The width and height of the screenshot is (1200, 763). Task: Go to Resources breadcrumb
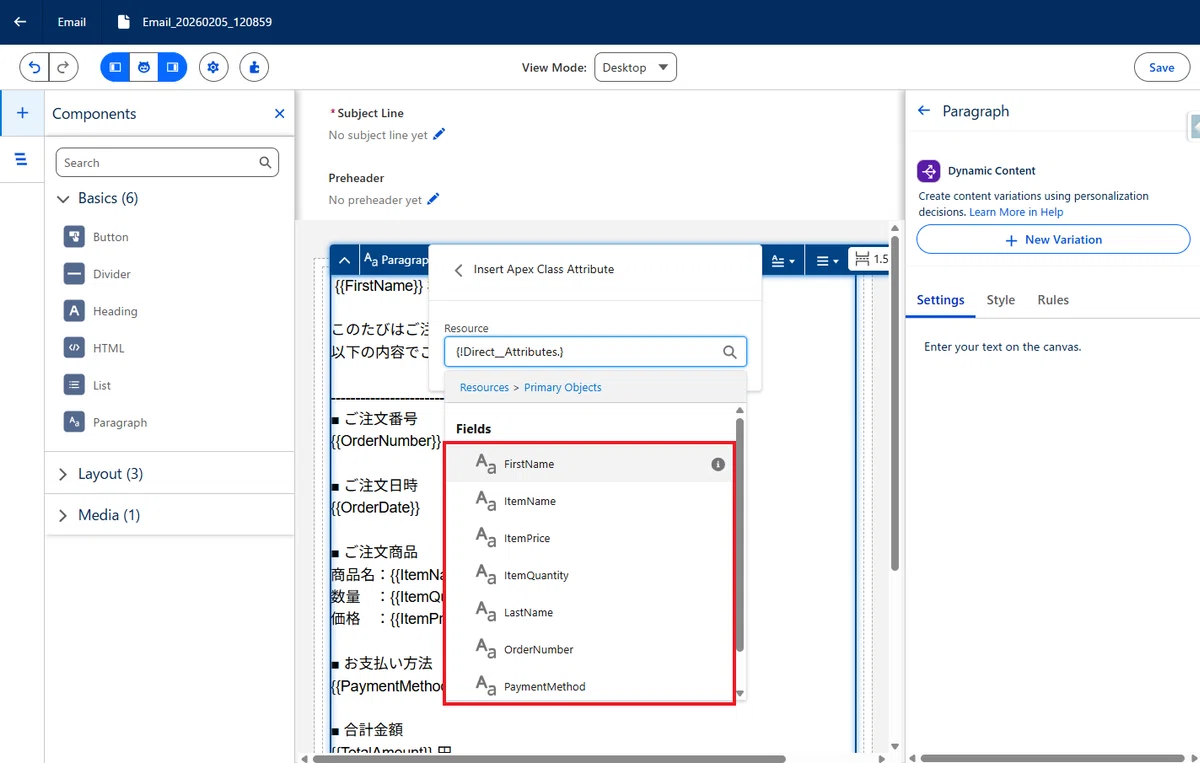point(484,387)
